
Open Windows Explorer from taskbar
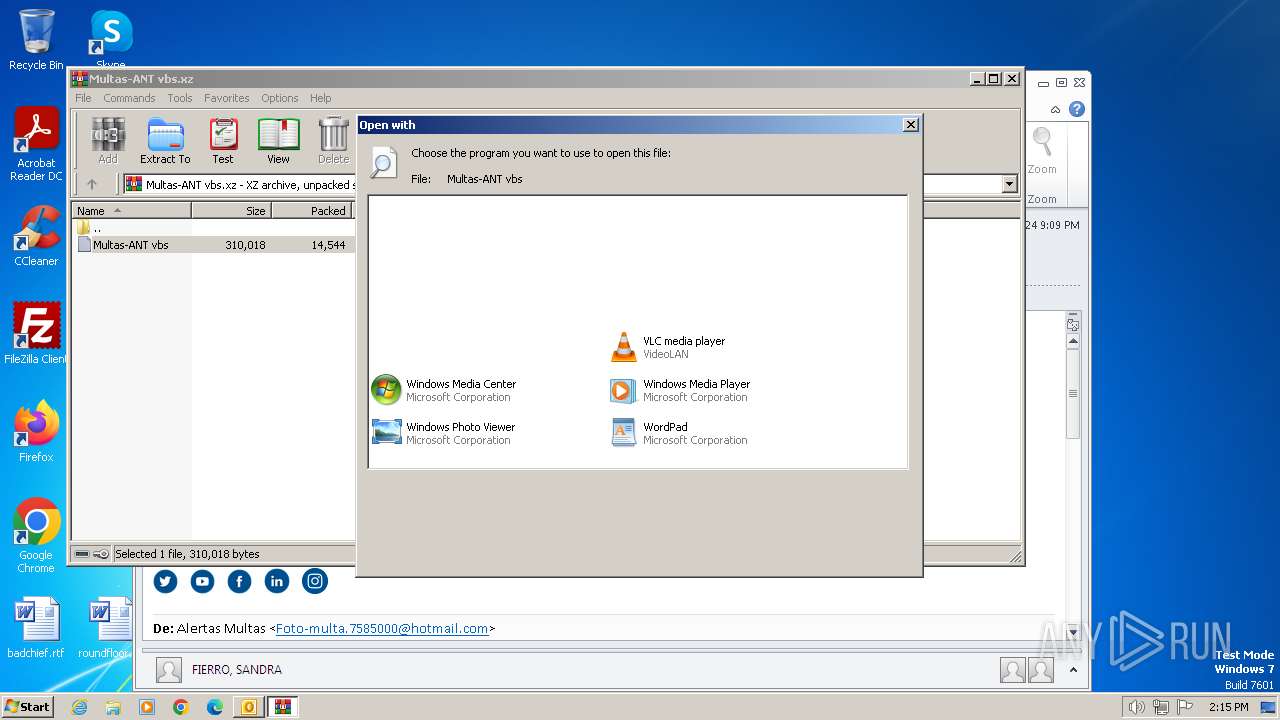tap(113, 707)
